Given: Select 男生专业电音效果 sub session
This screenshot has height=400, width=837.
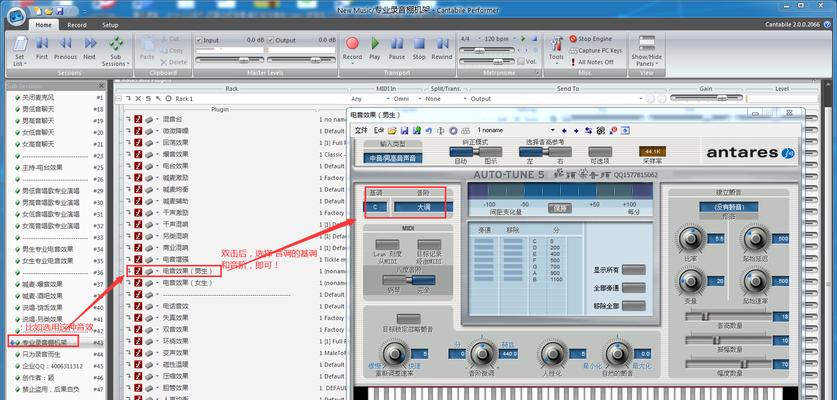Looking at the screenshot, I should pos(48,249).
